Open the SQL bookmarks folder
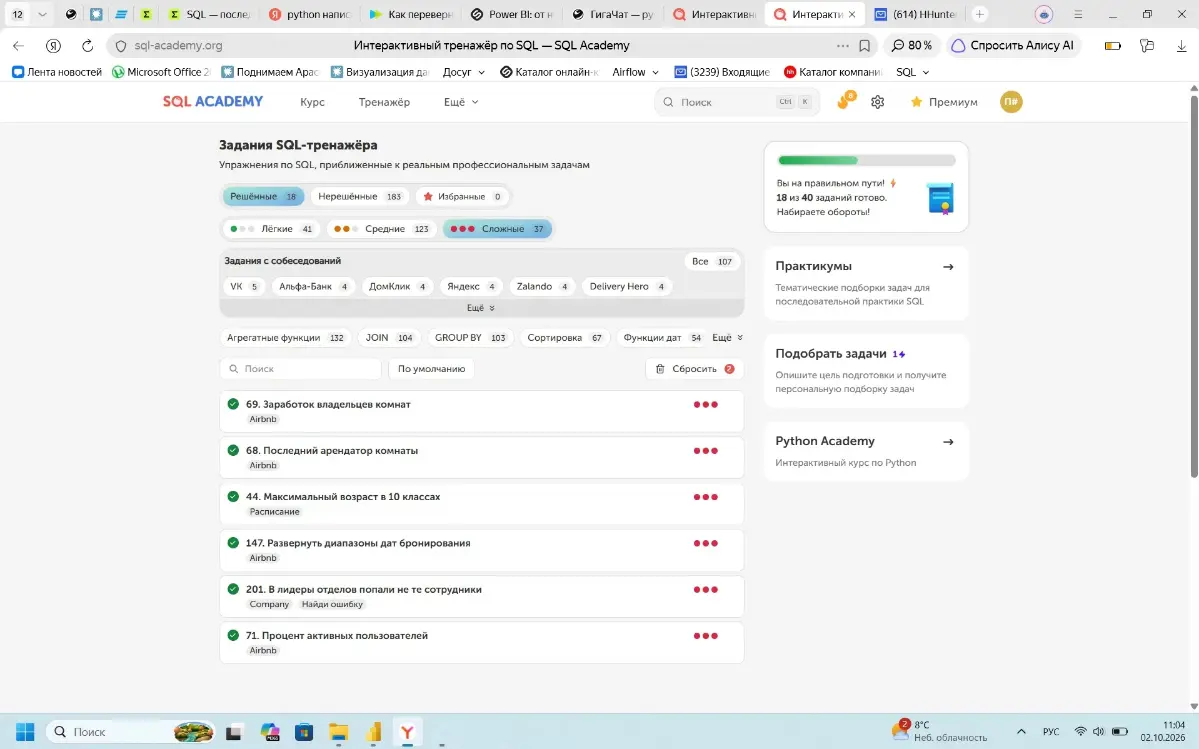The width and height of the screenshot is (1199, 749). coord(912,72)
